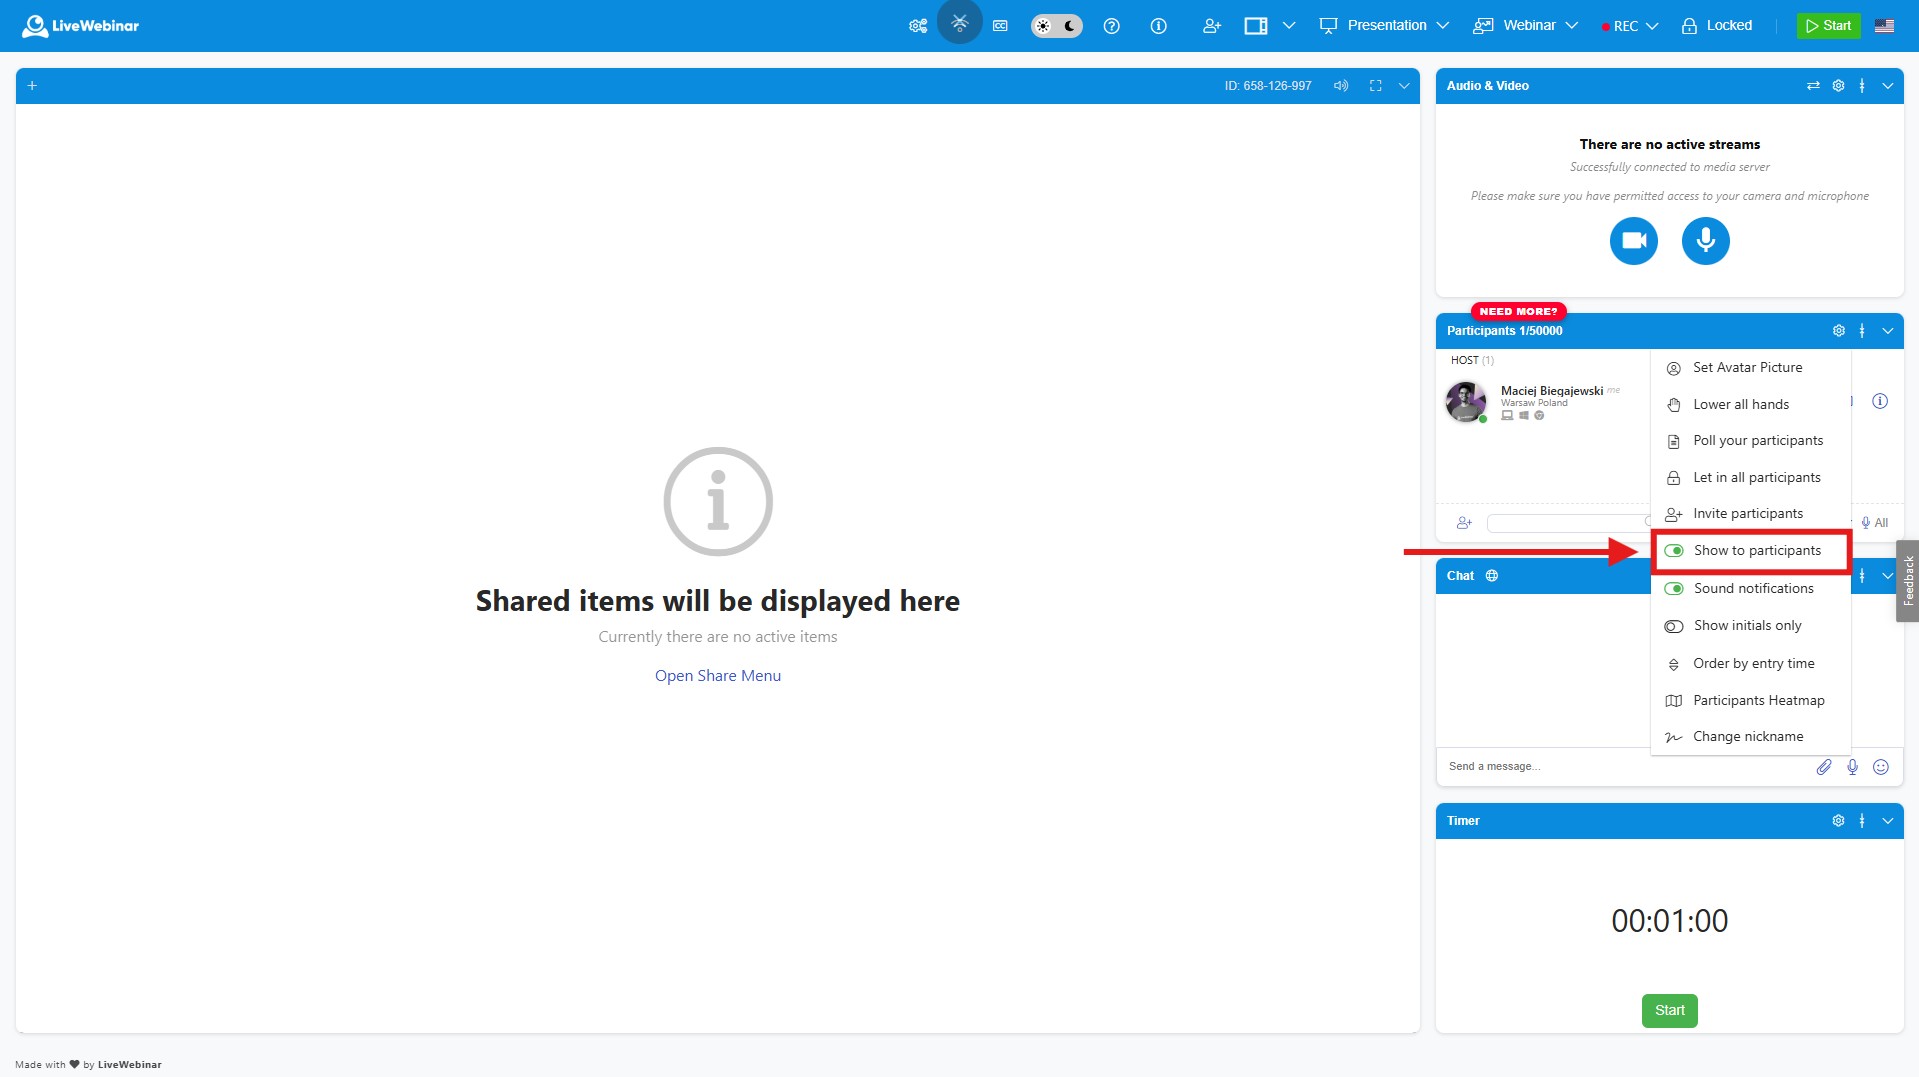Open closed captions (CC) icon
The image size is (1919, 1077).
pyautogui.click(x=1000, y=26)
